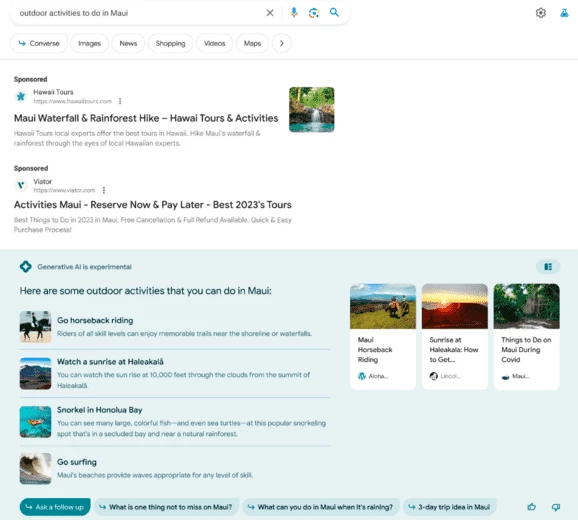The width and height of the screenshot is (578, 520).
Task: Select '3-day trip idea in Maui' suggestion
Action: [450, 507]
